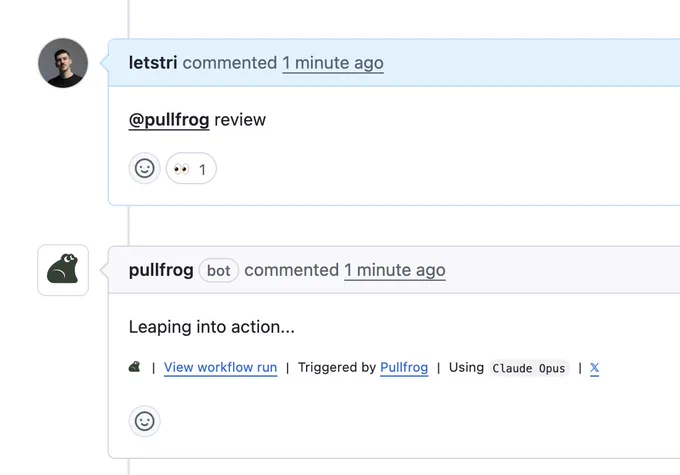The image size is (680, 475).
Task: Open timestamp link on pullfrog's comment
Action: [x=395, y=270]
